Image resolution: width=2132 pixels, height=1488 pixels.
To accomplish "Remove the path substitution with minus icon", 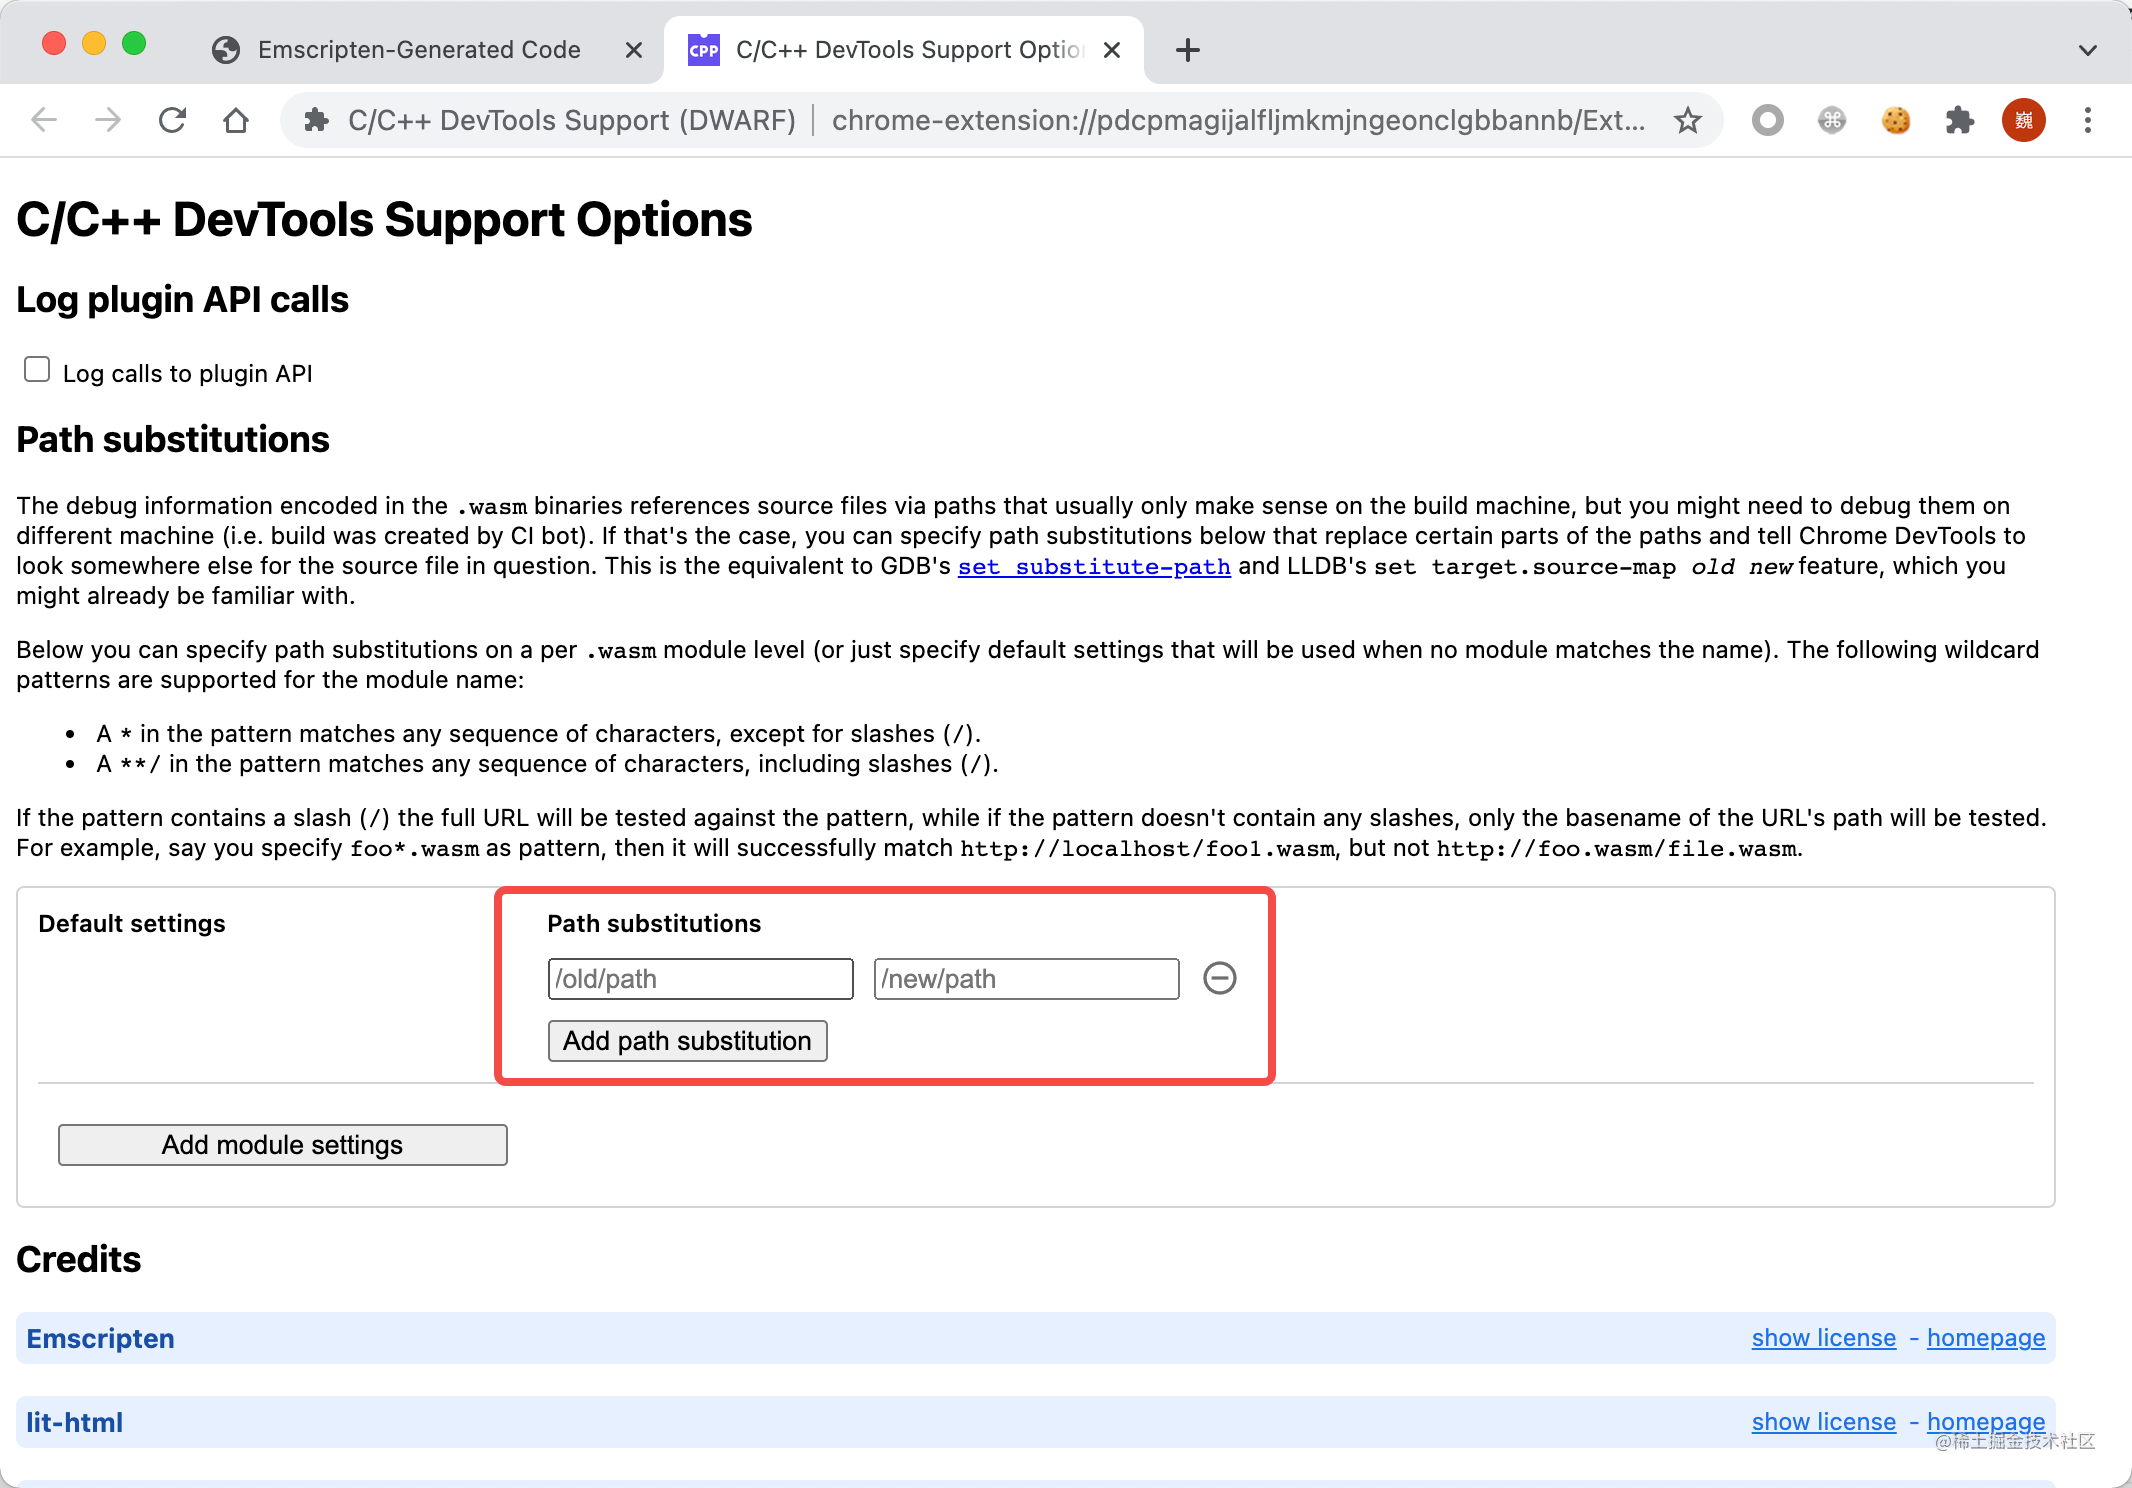I will pyautogui.click(x=1220, y=978).
